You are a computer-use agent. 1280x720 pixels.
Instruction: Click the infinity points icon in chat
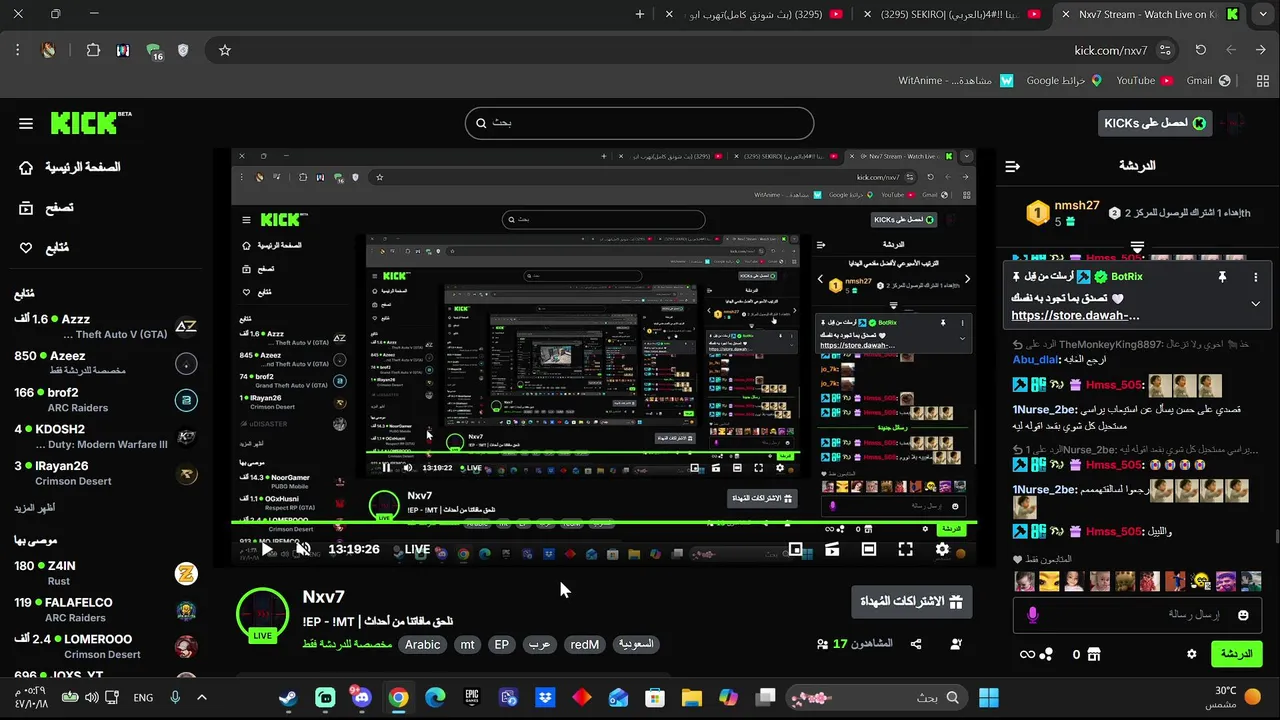pos(1027,654)
